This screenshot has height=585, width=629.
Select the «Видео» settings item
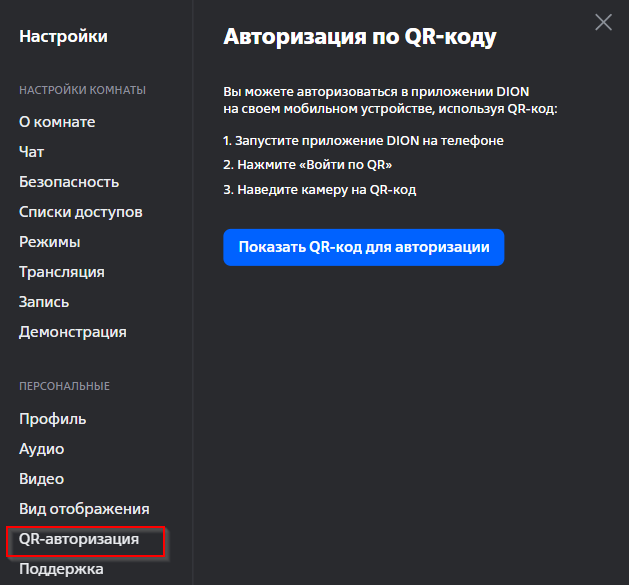(x=42, y=479)
